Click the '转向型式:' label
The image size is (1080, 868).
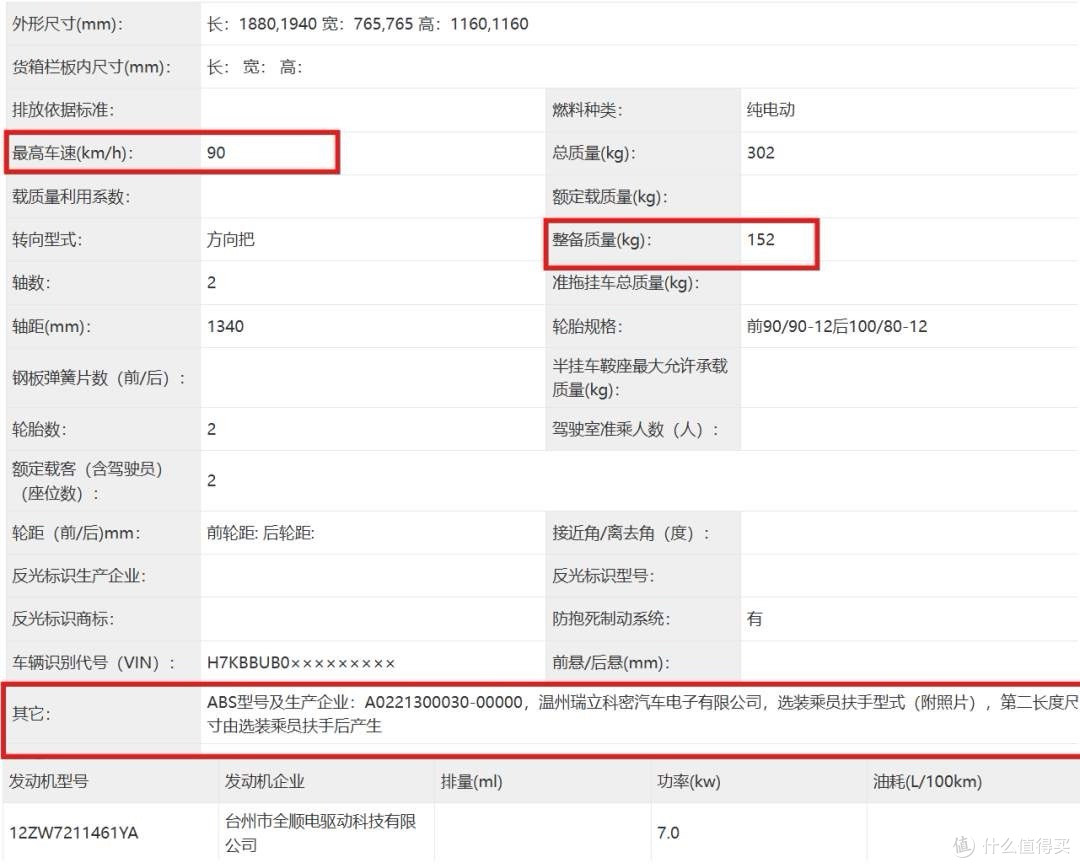tap(47, 240)
